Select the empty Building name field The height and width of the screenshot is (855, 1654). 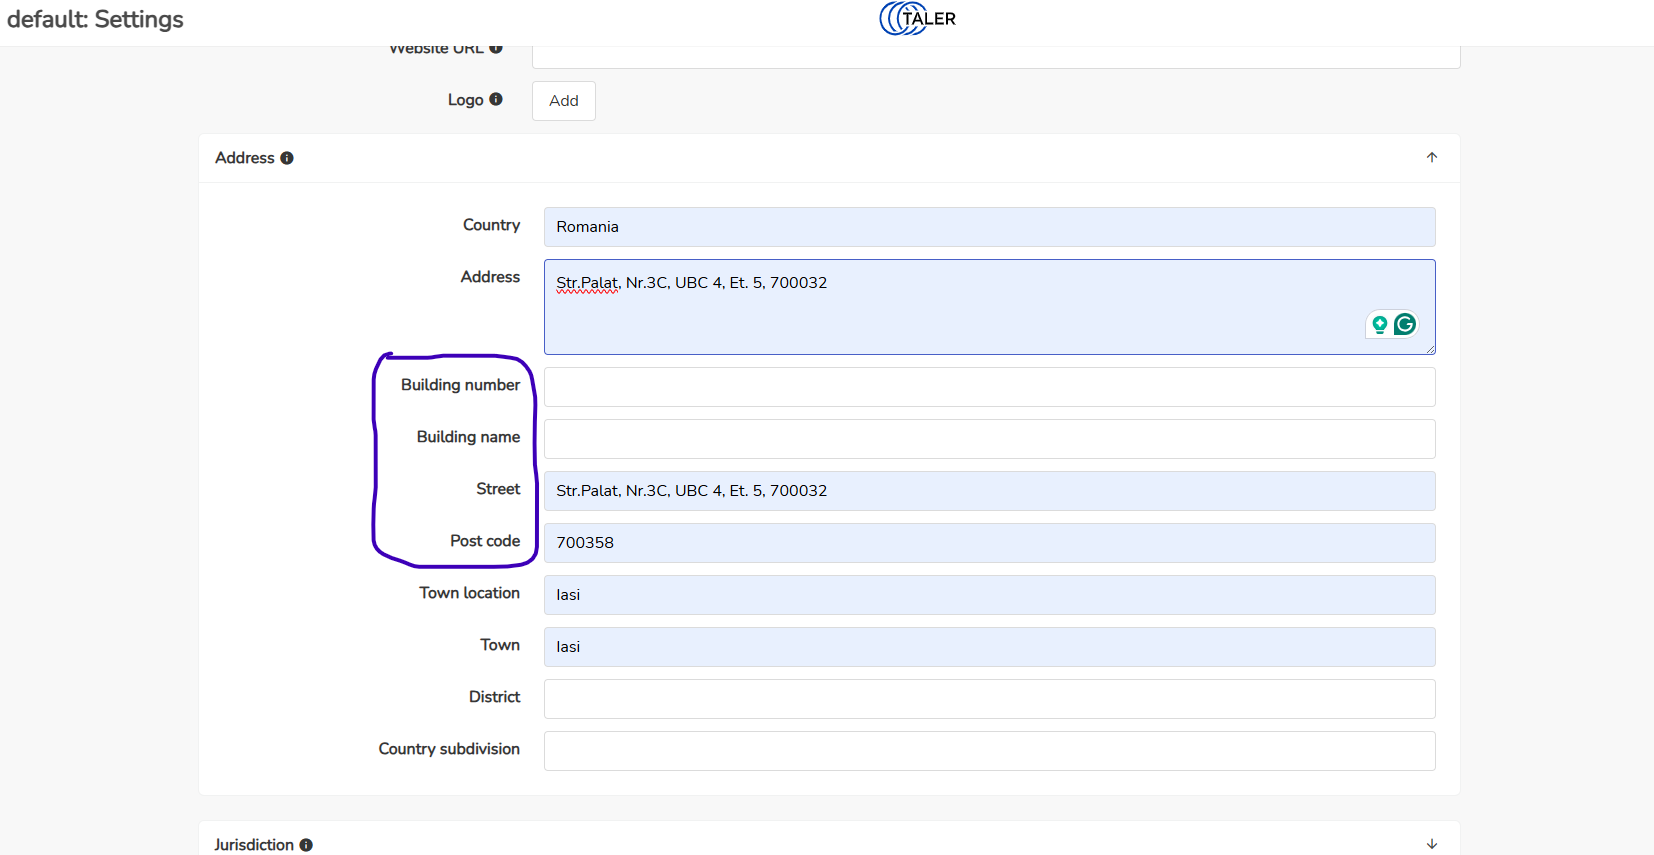989,439
